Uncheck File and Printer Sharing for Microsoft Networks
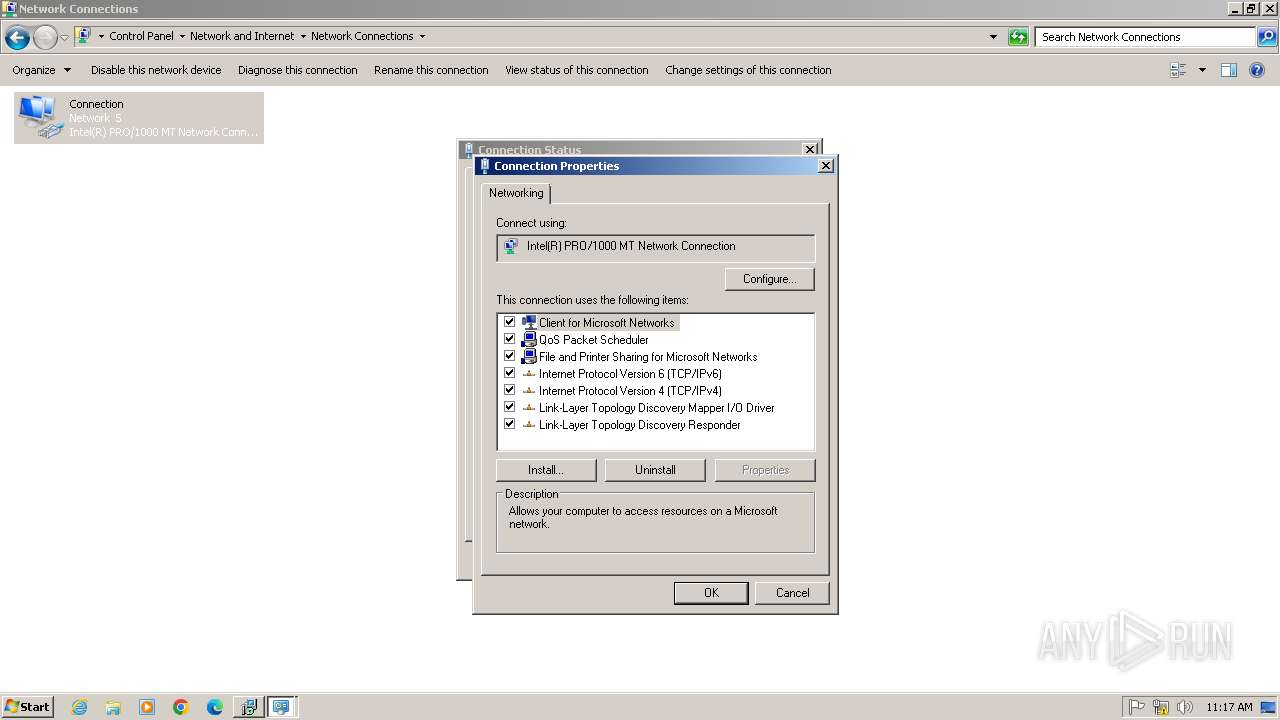 (x=509, y=356)
